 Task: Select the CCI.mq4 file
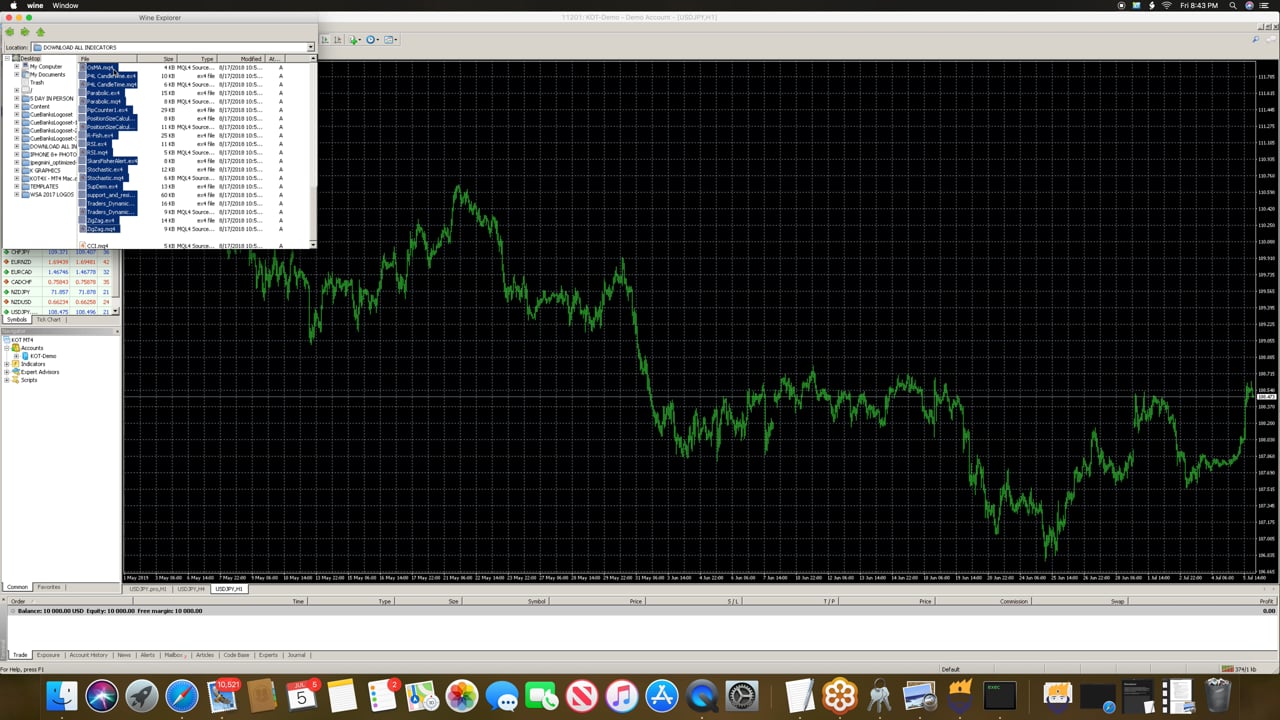click(x=98, y=245)
